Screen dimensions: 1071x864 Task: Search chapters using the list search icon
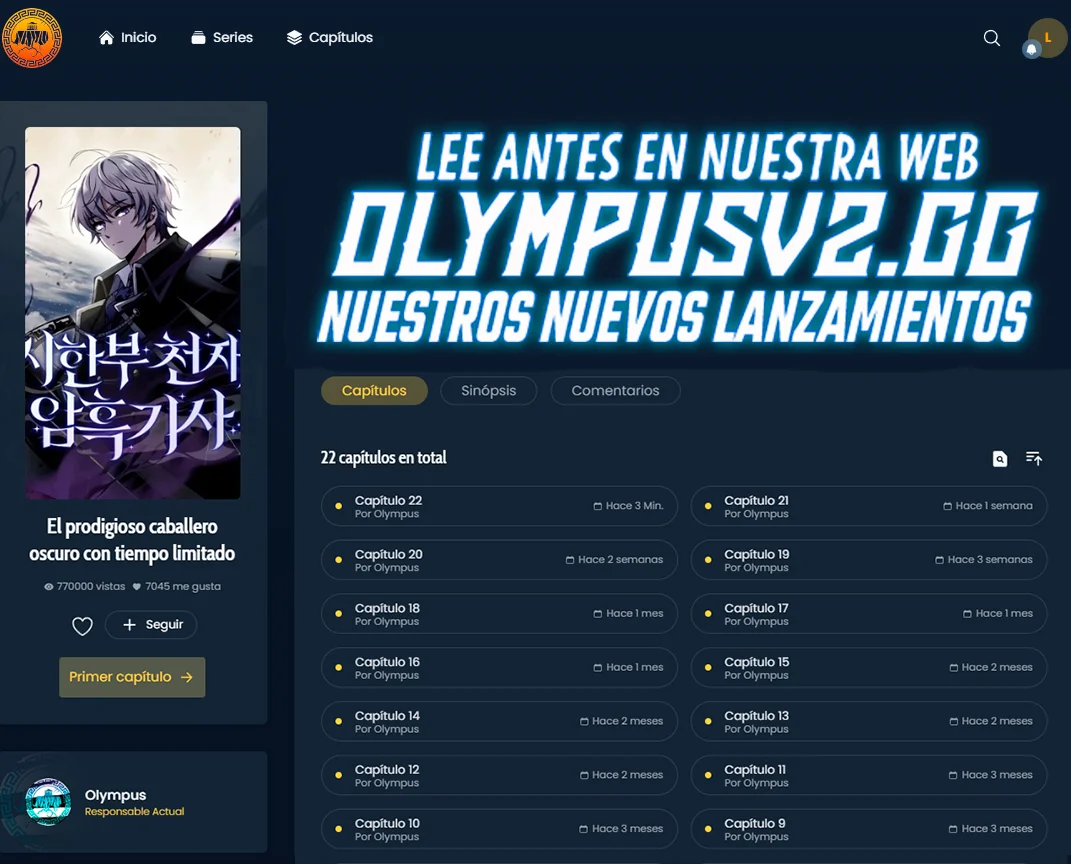coord(999,459)
